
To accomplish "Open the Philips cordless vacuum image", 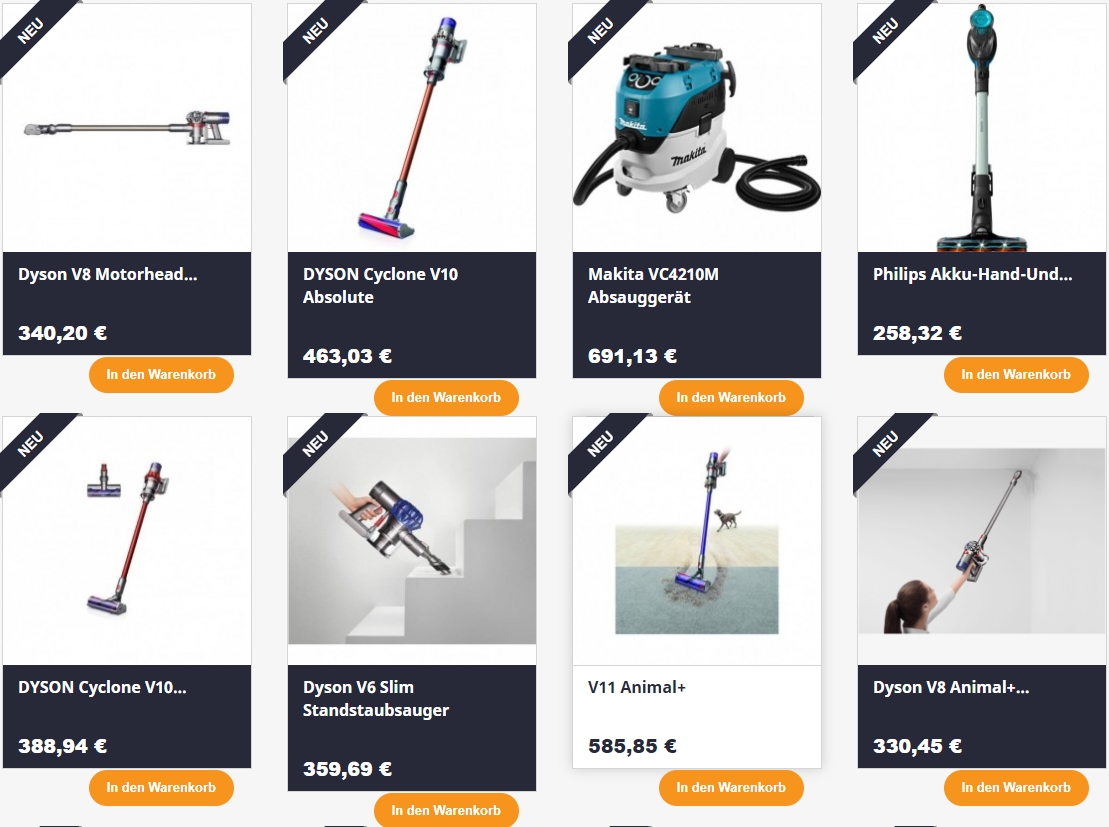I will click(982, 128).
